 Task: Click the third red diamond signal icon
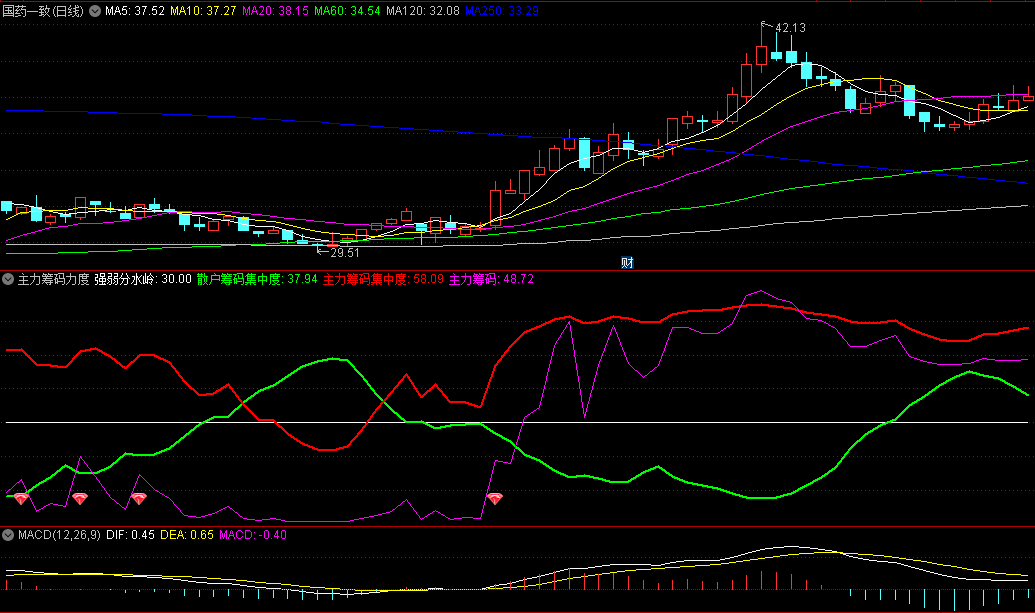coord(139,499)
